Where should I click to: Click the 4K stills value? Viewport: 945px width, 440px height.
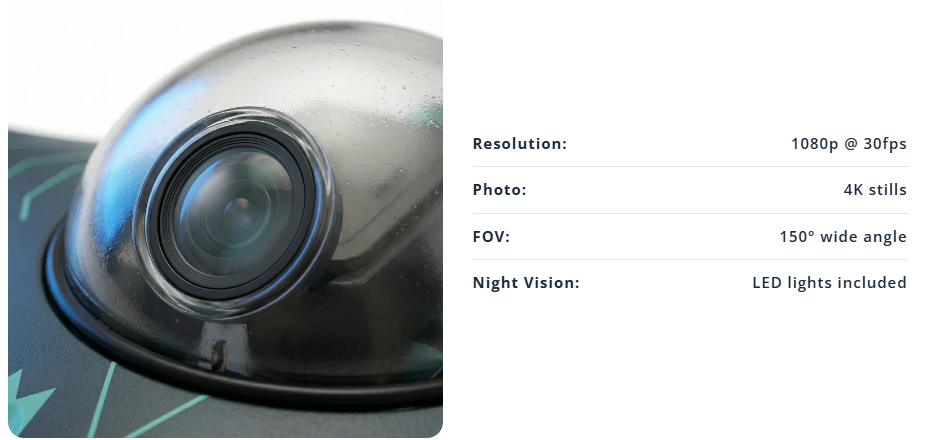pos(875,190)
